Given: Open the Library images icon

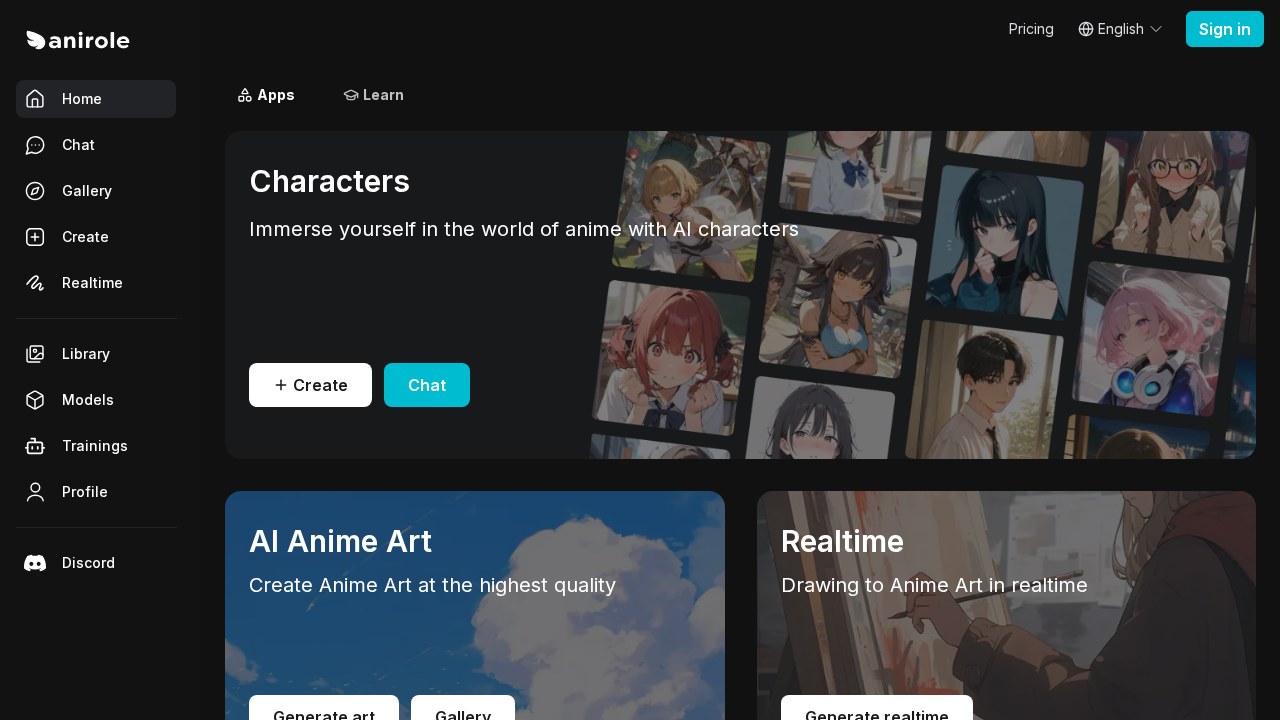Looking at the screenshot, I should (x=34, y=353).
